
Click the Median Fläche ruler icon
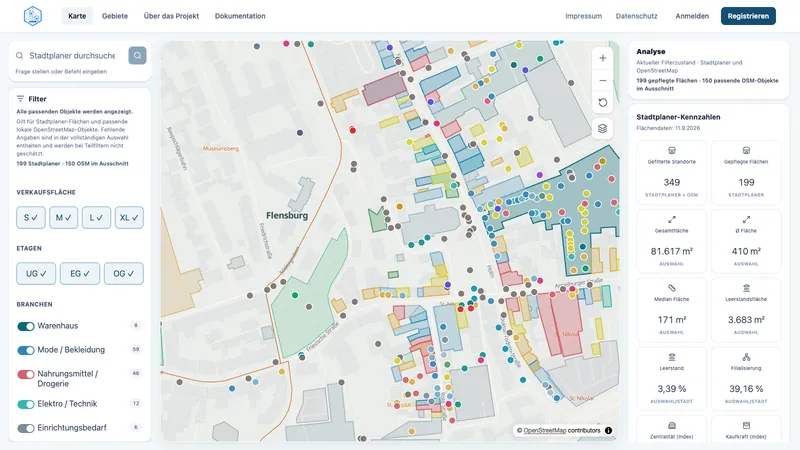671,288
